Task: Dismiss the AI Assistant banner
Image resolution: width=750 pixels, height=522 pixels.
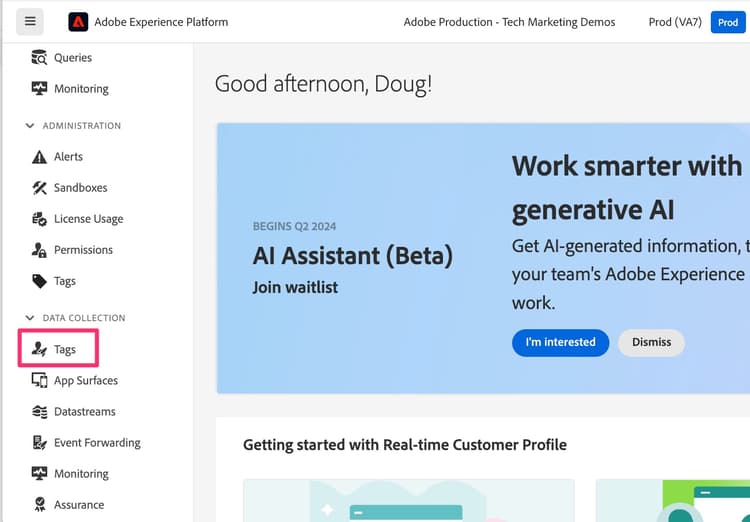Action: click(651, 342)
